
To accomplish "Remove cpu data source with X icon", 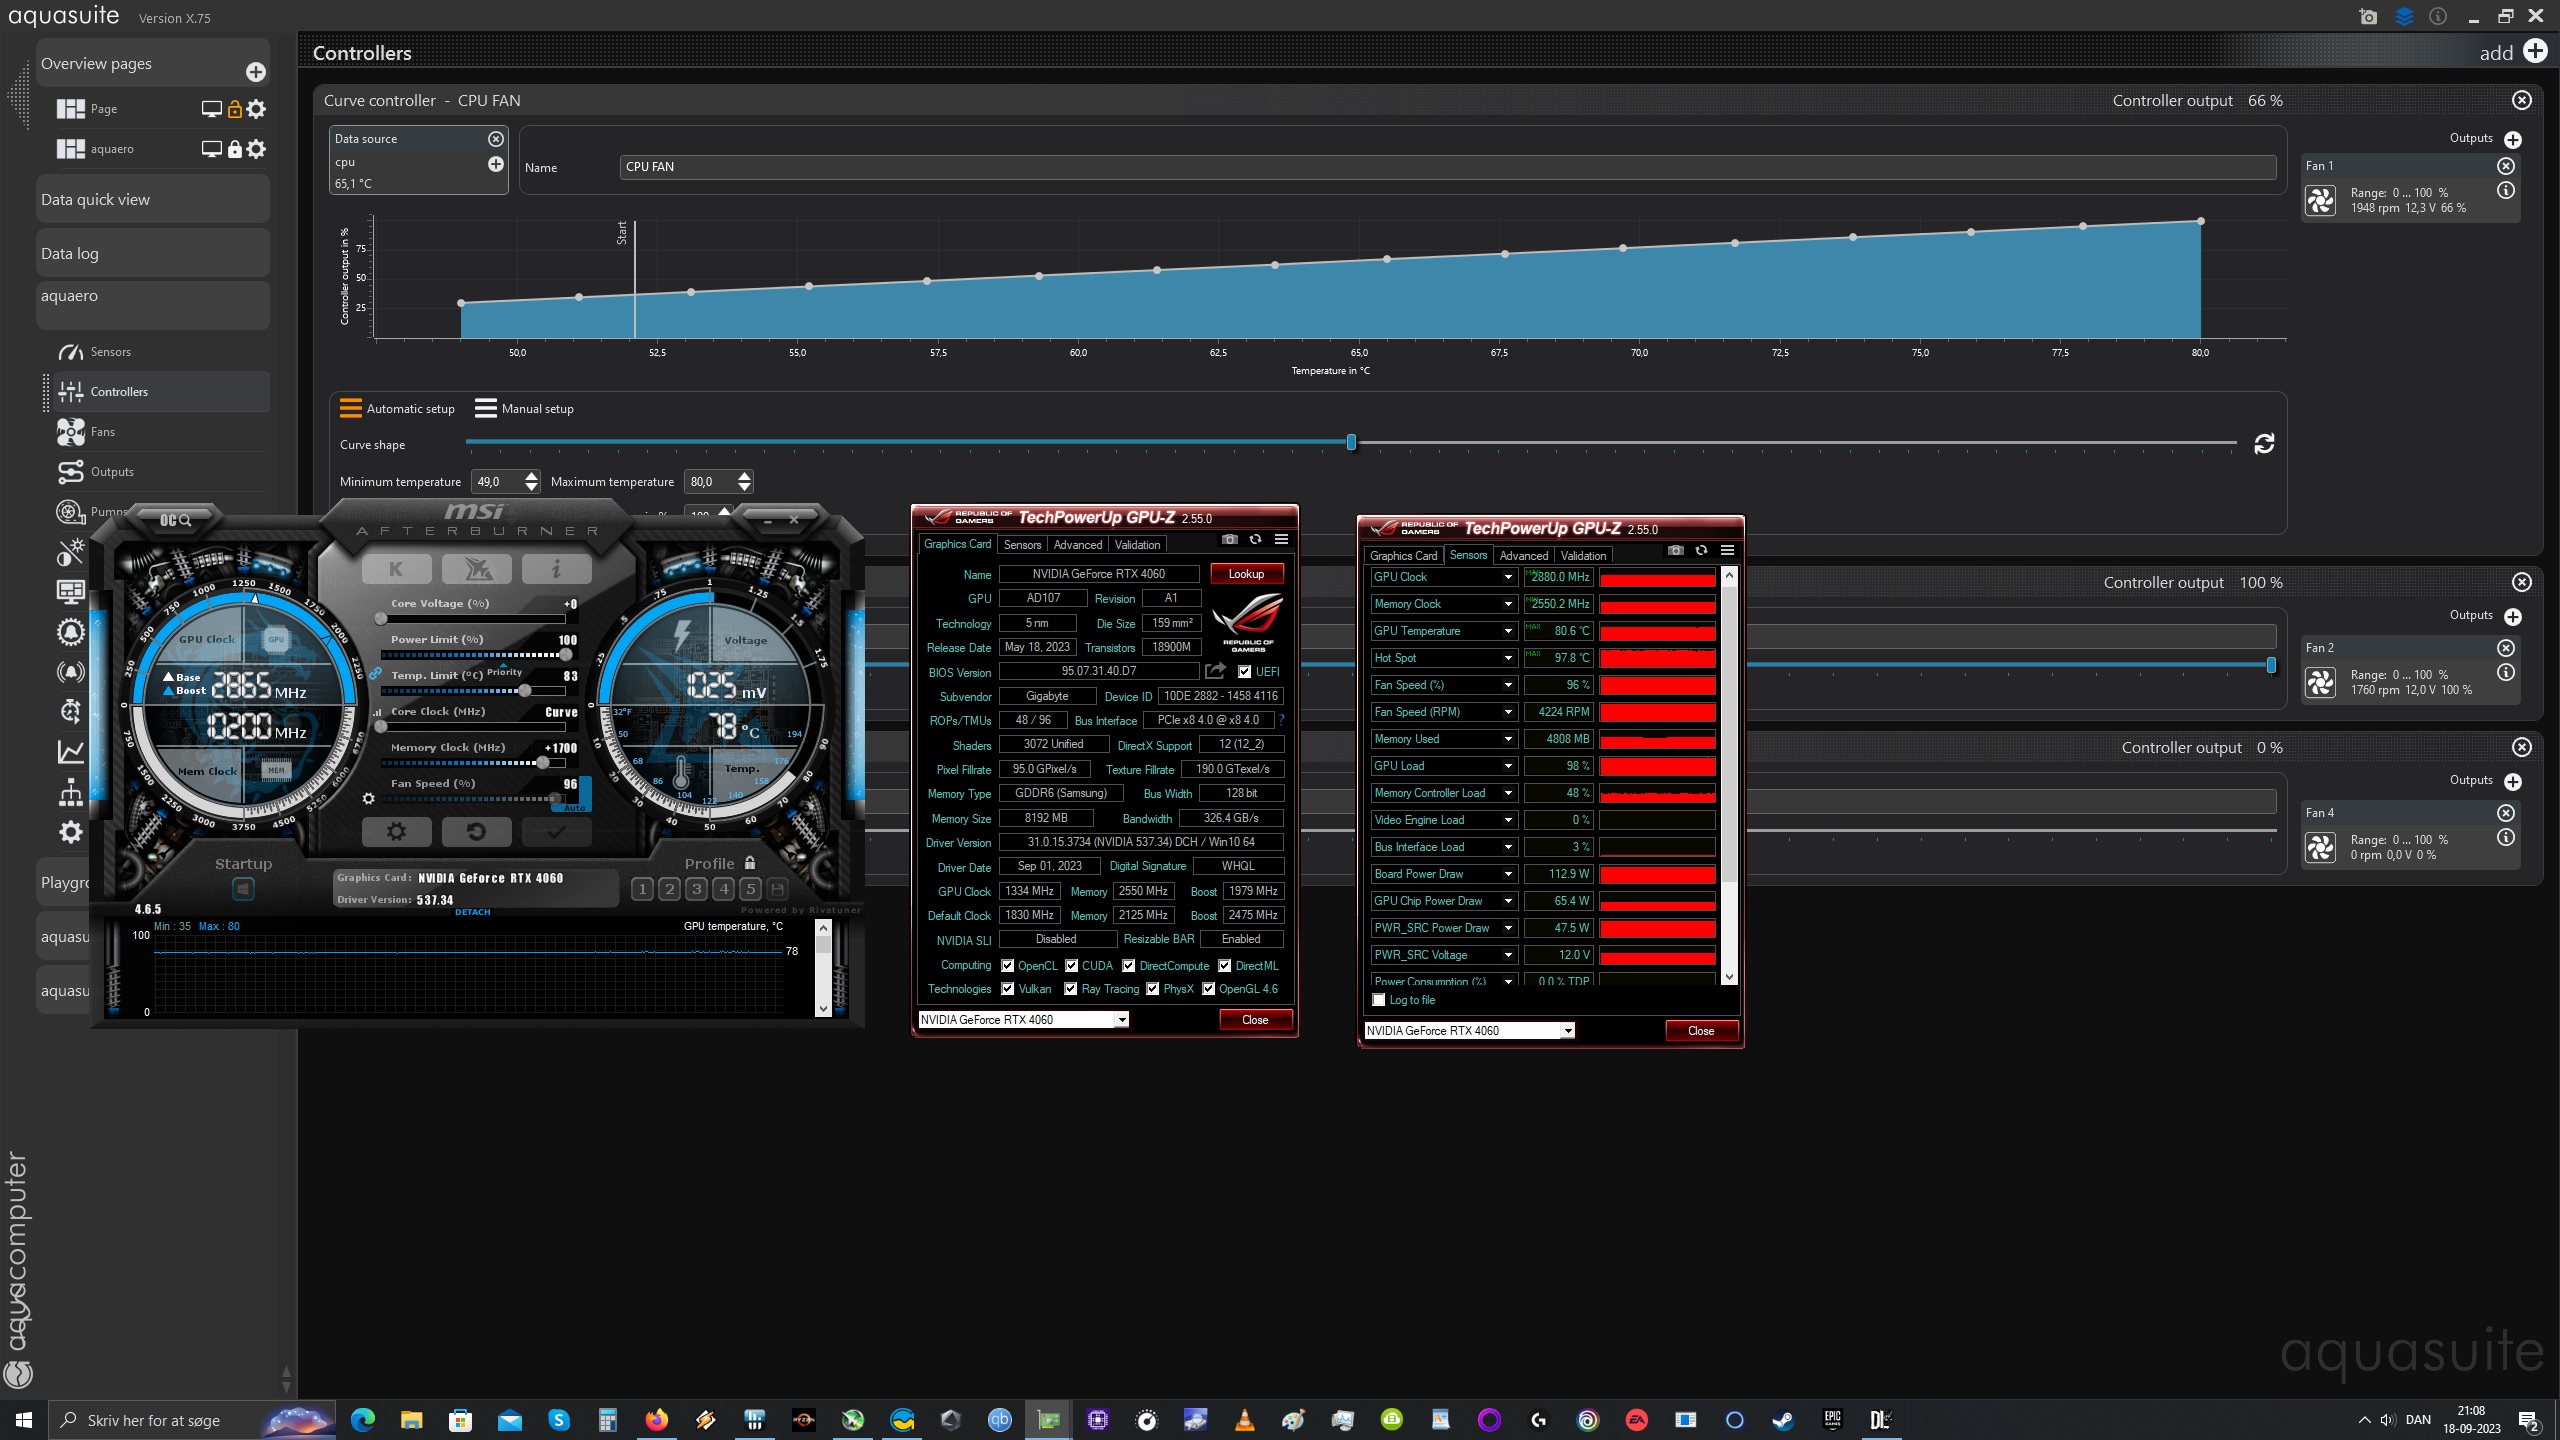I will [496, 139].
